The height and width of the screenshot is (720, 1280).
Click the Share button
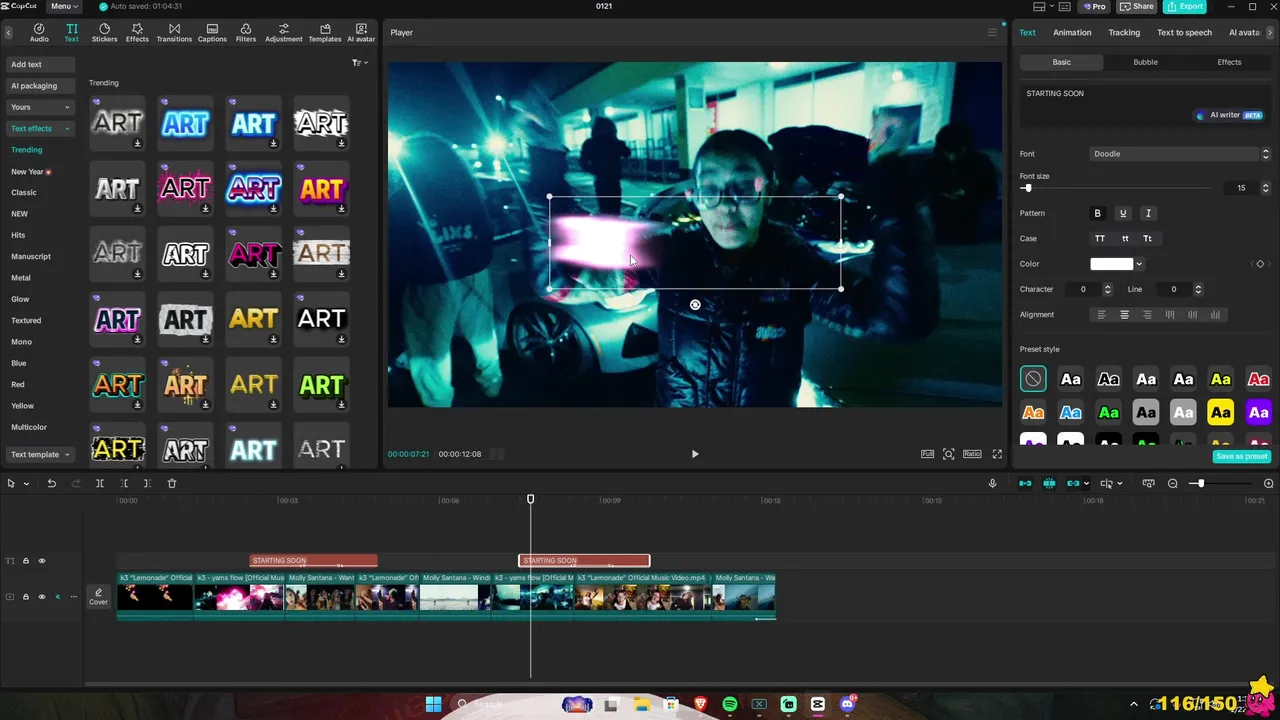pos(1137,6)
